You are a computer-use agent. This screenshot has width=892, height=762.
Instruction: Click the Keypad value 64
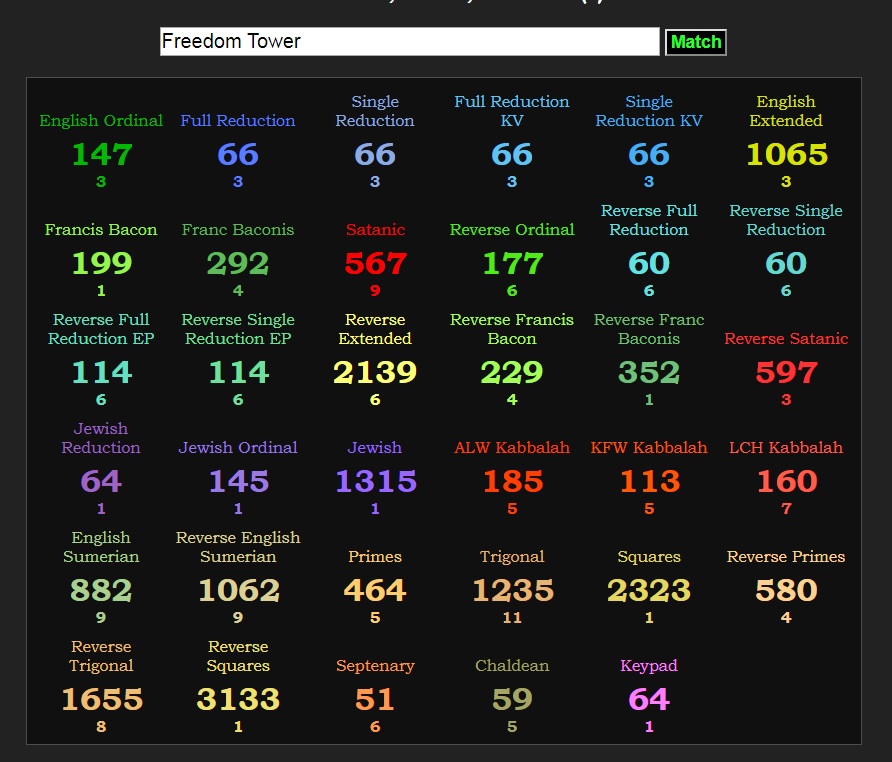649,699
